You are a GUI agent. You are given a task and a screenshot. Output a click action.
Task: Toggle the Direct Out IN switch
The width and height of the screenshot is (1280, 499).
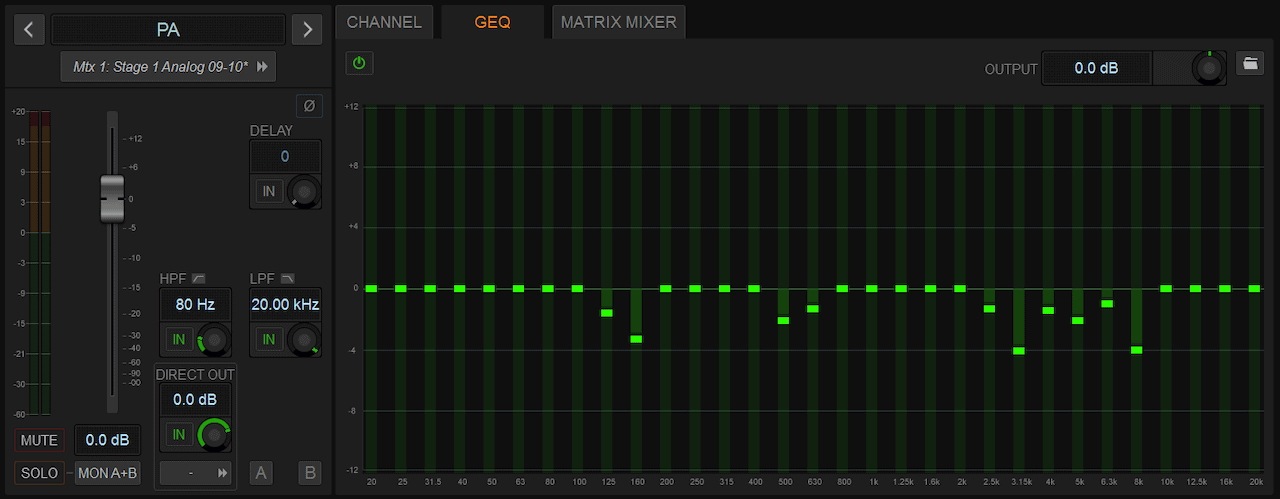179,434
